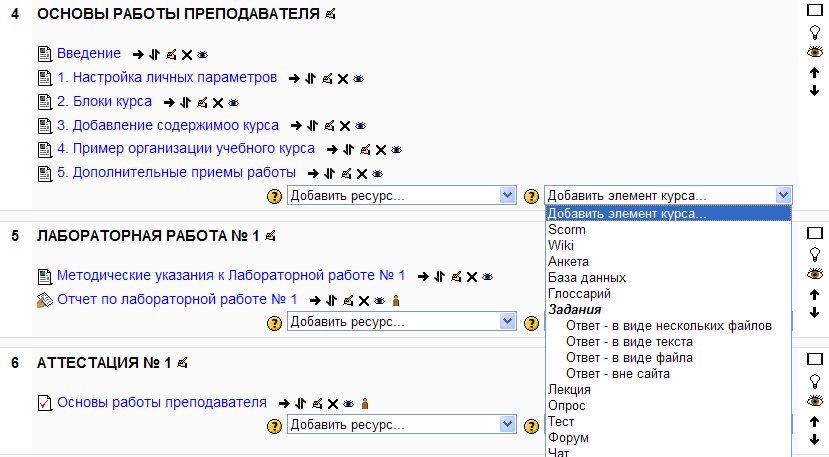Edit section 6 title АТТЕСТАЦИЯ № 1
The image size is (829, 457).
182,363
